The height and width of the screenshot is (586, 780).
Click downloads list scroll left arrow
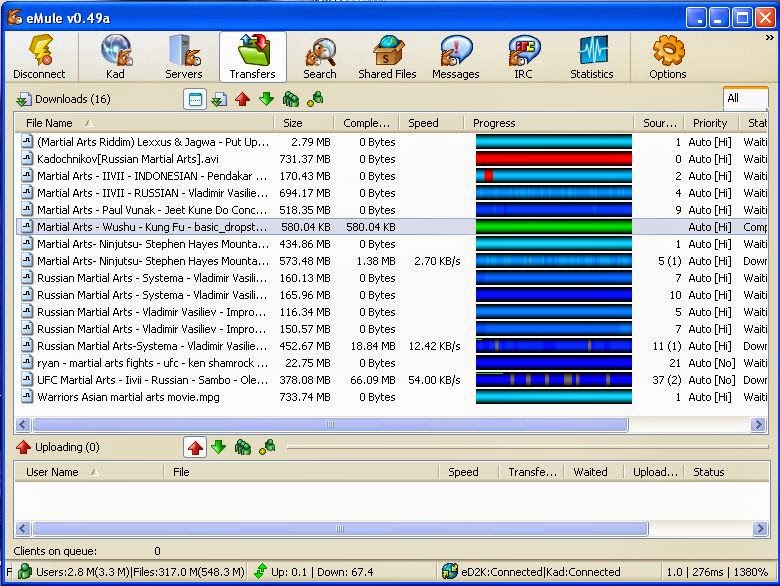(x=23, y=424)
